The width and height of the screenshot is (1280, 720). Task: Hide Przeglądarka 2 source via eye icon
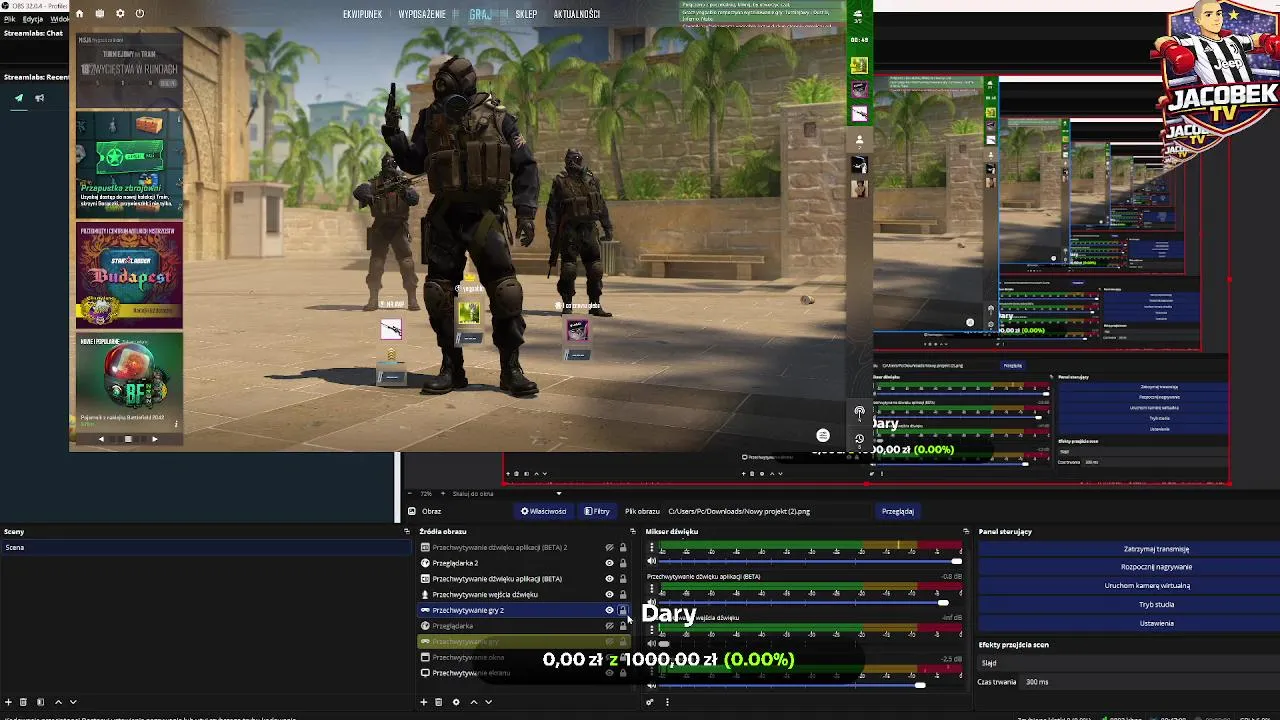[609, 563]
